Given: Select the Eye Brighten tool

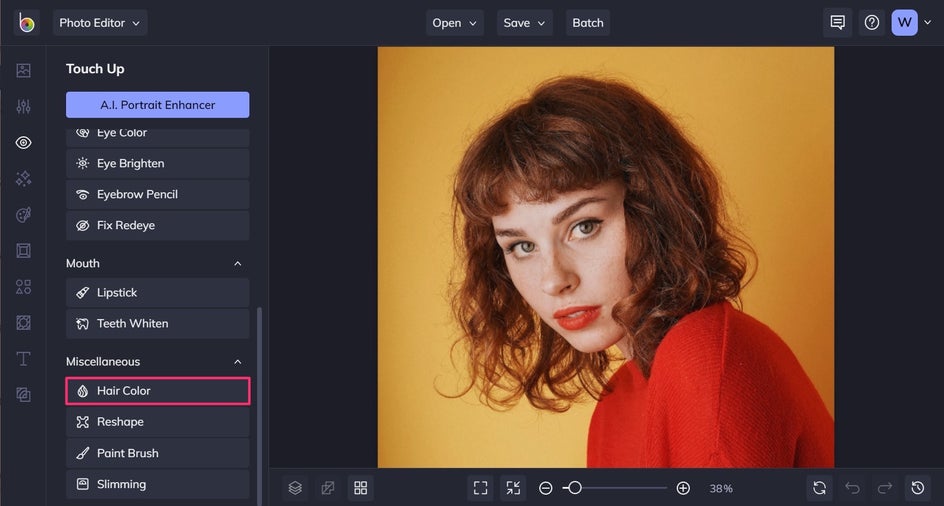Looking at the screenshot, I should tap(158, 163).
